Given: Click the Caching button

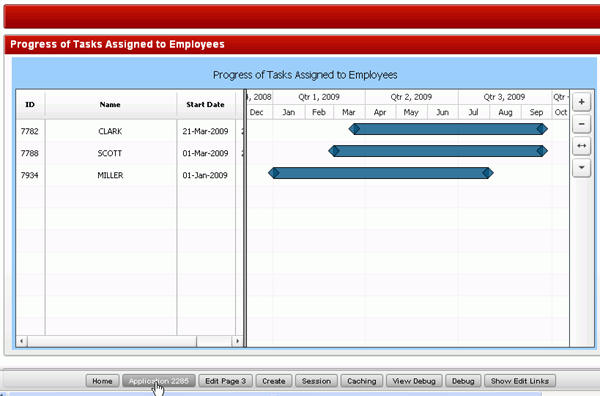Looking at the screenshot, I should (362, 381).
